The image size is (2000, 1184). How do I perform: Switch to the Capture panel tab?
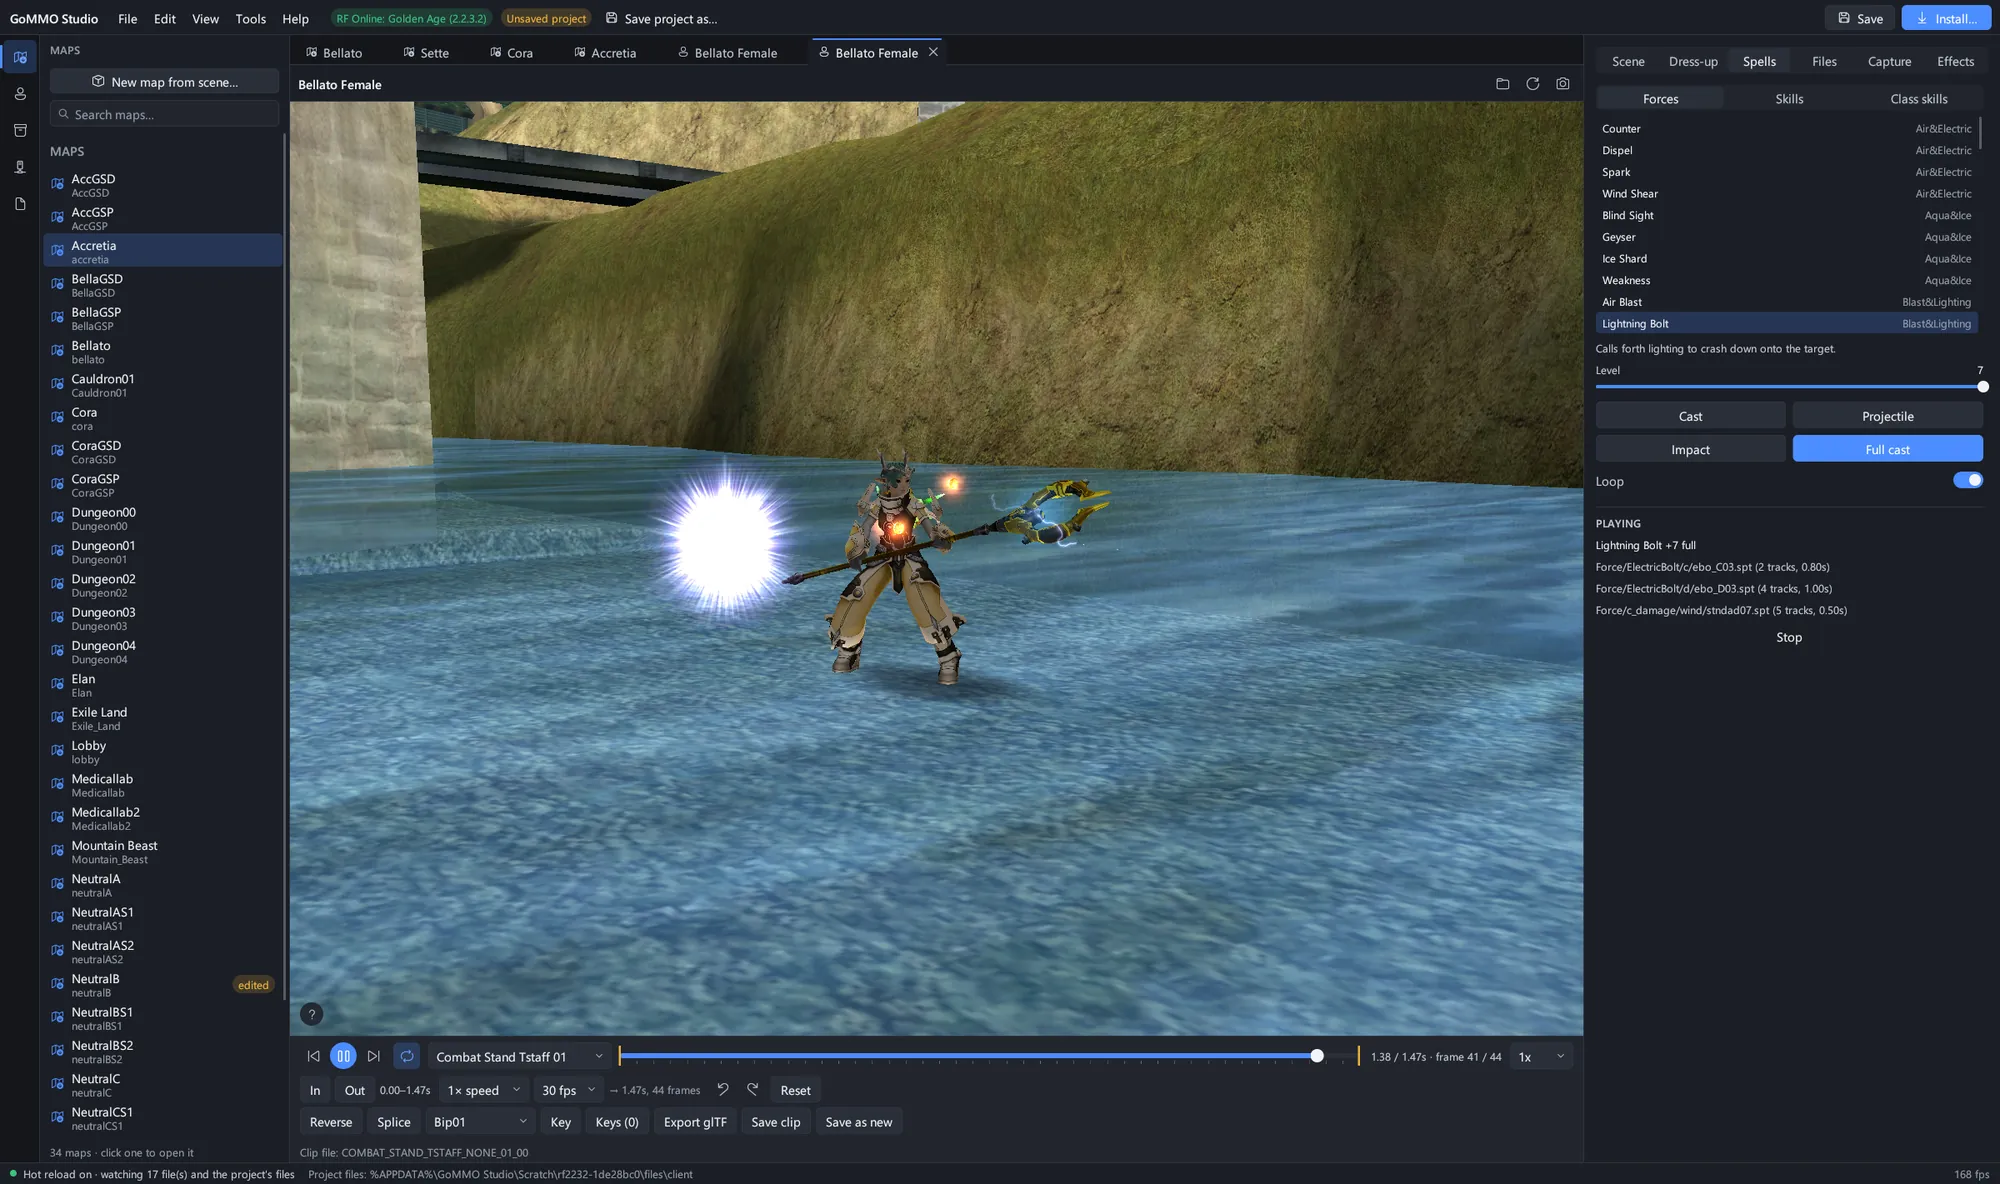tap(1889, 61)
